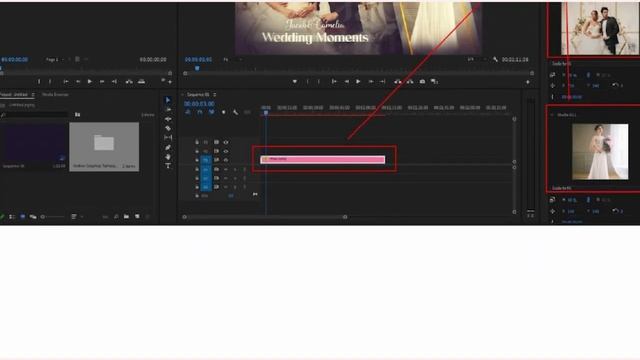Add a timeline marker via marker button

pos(223,112)
